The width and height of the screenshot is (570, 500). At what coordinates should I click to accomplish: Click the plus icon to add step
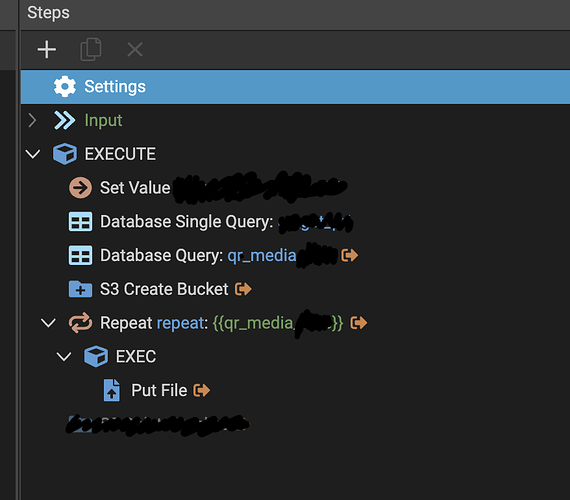(x=47, y=49)
